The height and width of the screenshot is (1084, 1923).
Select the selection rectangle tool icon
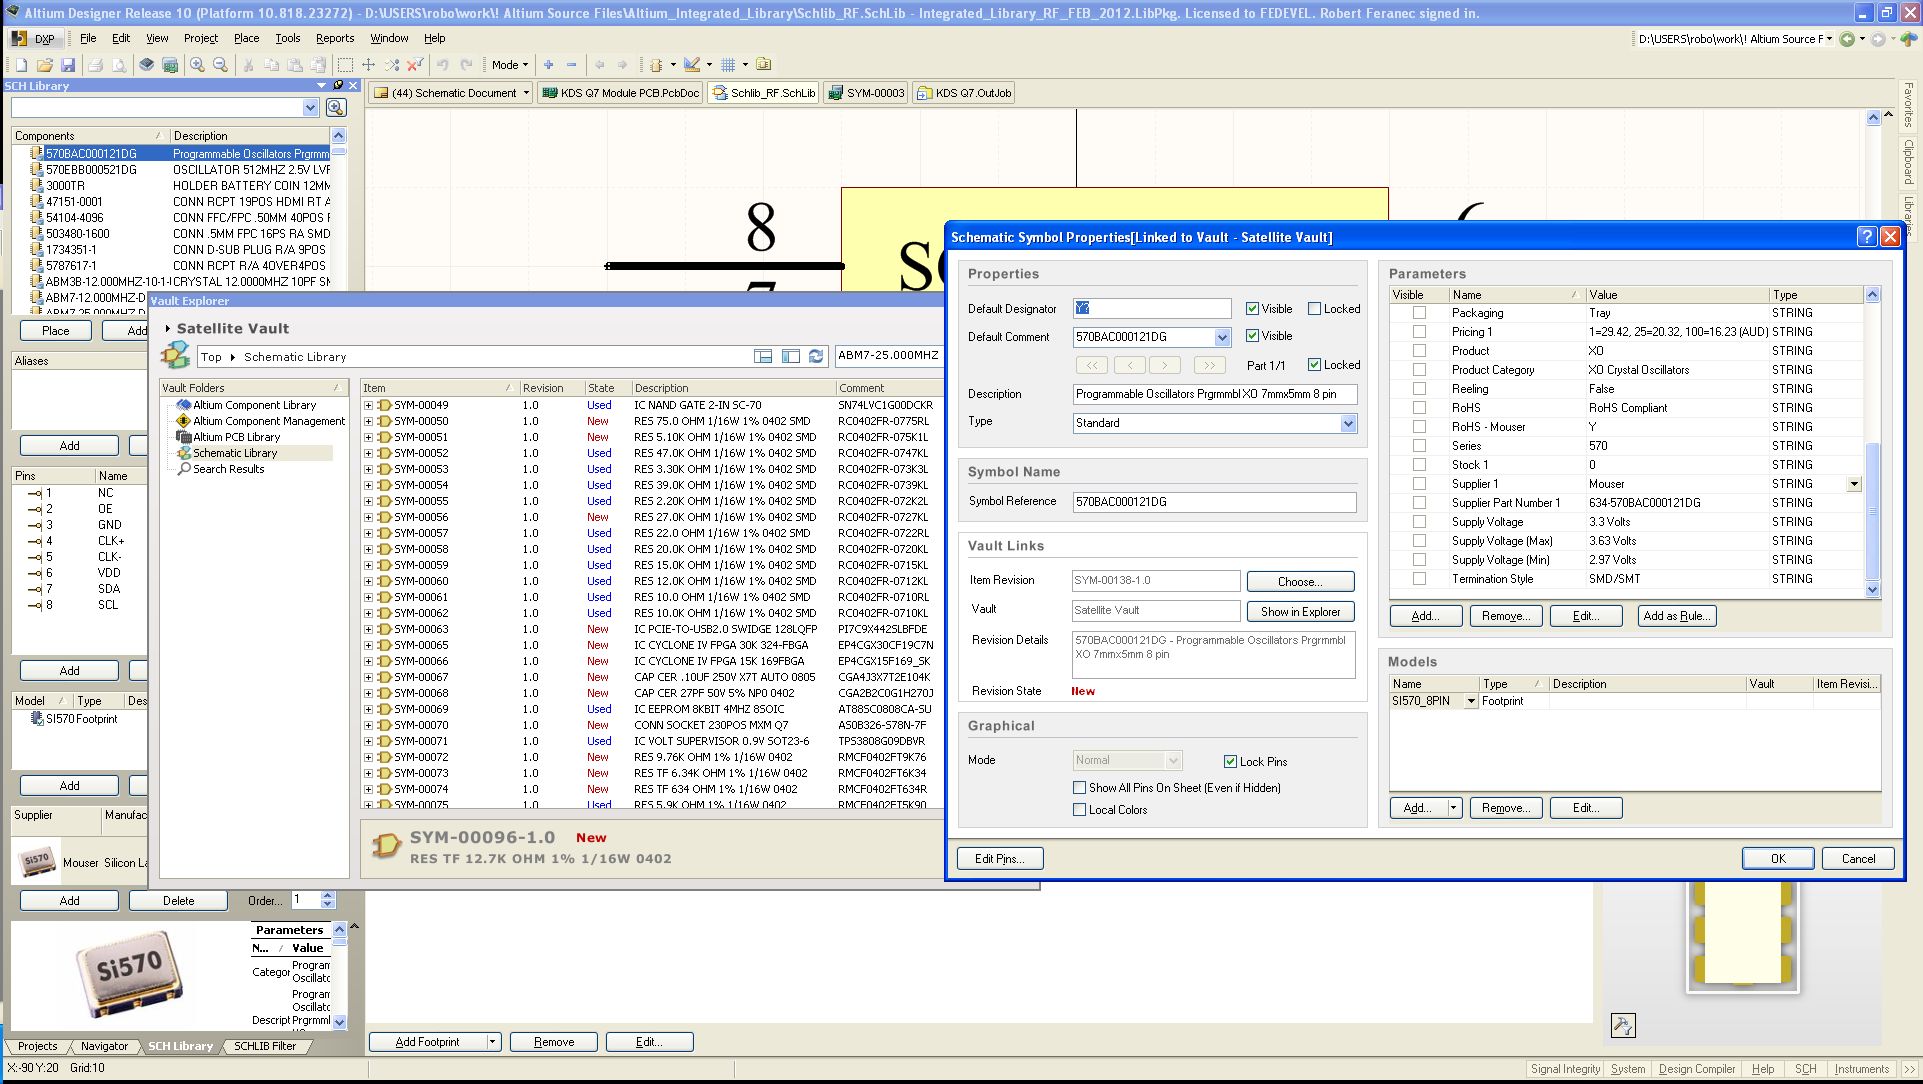point(345,65)
